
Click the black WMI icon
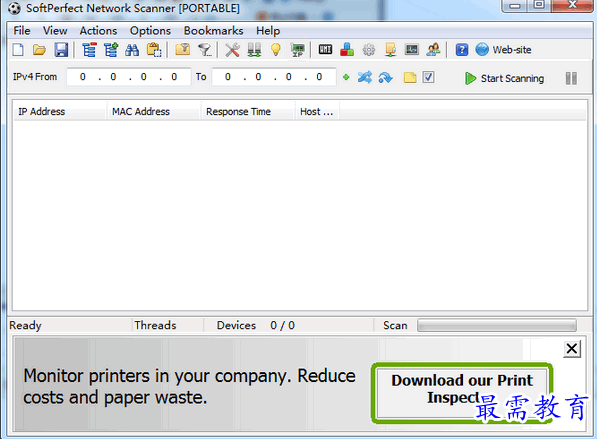click(x=325, y=49)
